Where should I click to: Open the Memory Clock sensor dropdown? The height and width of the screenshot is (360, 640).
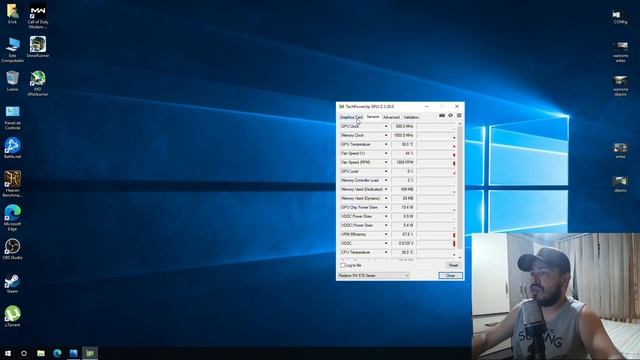pyautogui.click(x=386, y=136)
